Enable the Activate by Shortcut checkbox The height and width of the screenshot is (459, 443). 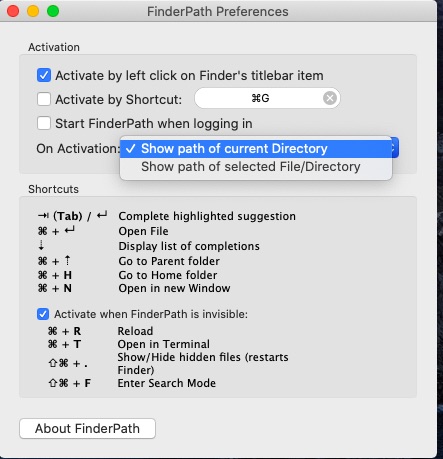coord(44,99)
